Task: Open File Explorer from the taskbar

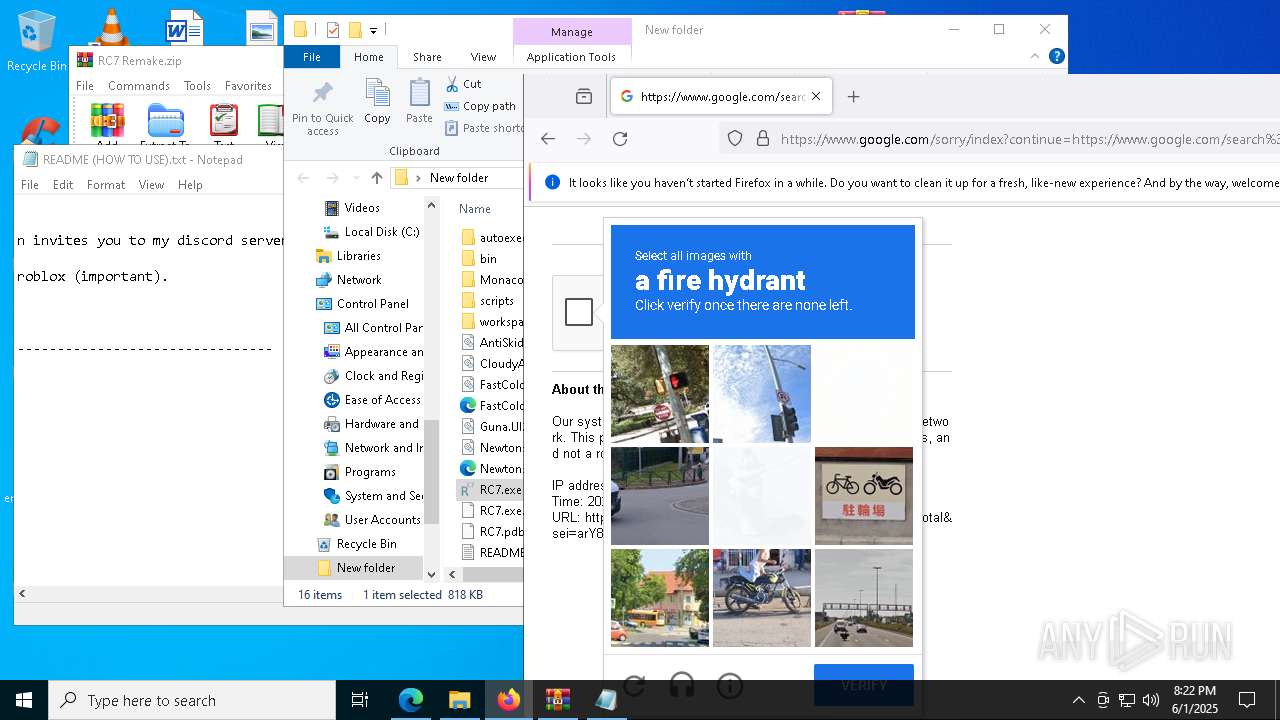Action: (459, 700)
